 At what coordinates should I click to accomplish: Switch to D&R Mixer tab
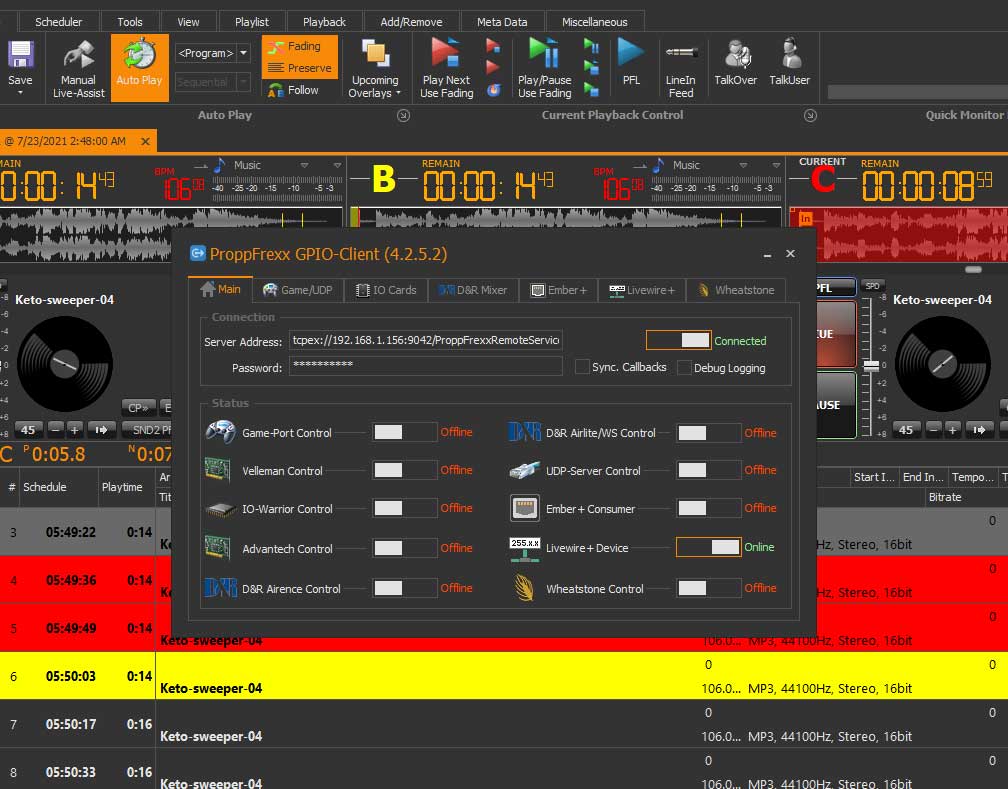point(473,290)
